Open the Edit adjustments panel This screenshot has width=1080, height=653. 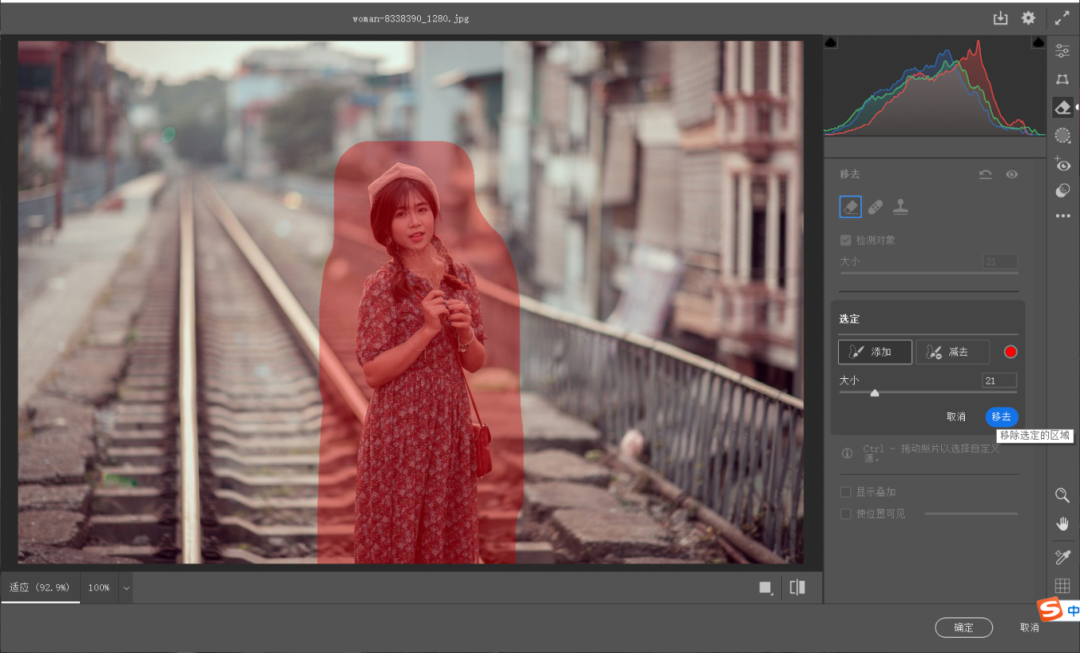pos(1062,48)
